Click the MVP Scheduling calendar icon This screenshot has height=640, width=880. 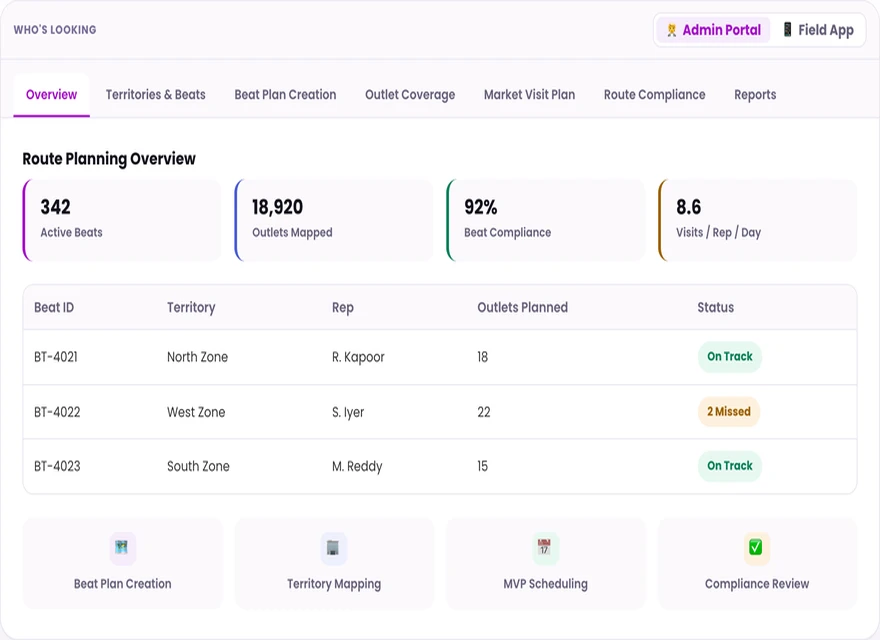coord(544,547)
